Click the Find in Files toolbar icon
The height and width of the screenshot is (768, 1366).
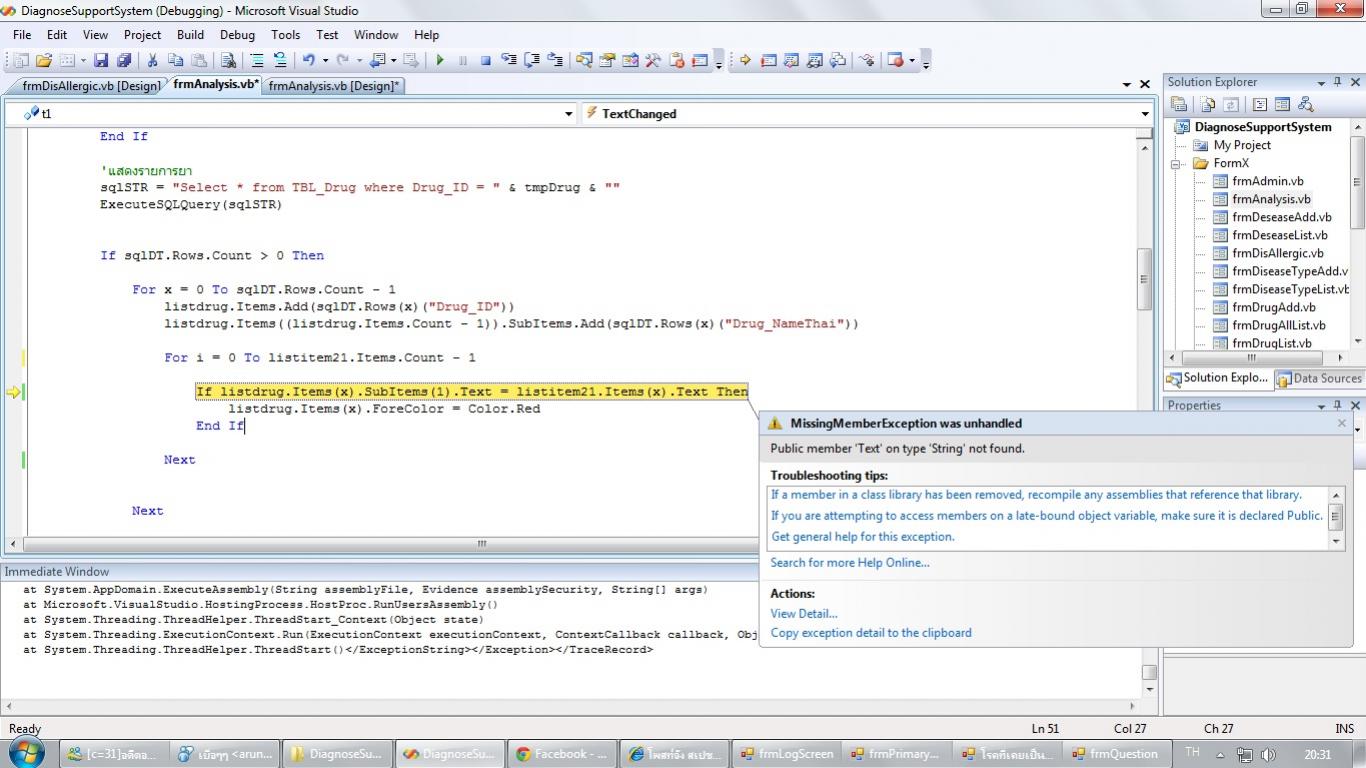(228, 61)
